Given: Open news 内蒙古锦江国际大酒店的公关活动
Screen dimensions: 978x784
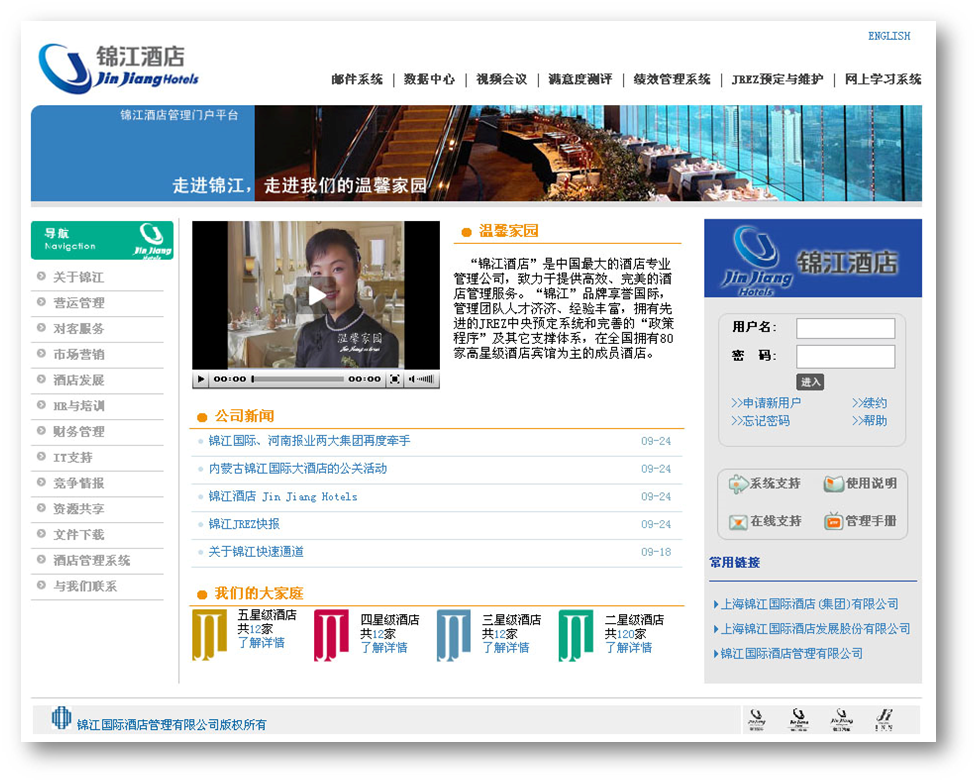Looking at the screenshot, I should (298, 468).
